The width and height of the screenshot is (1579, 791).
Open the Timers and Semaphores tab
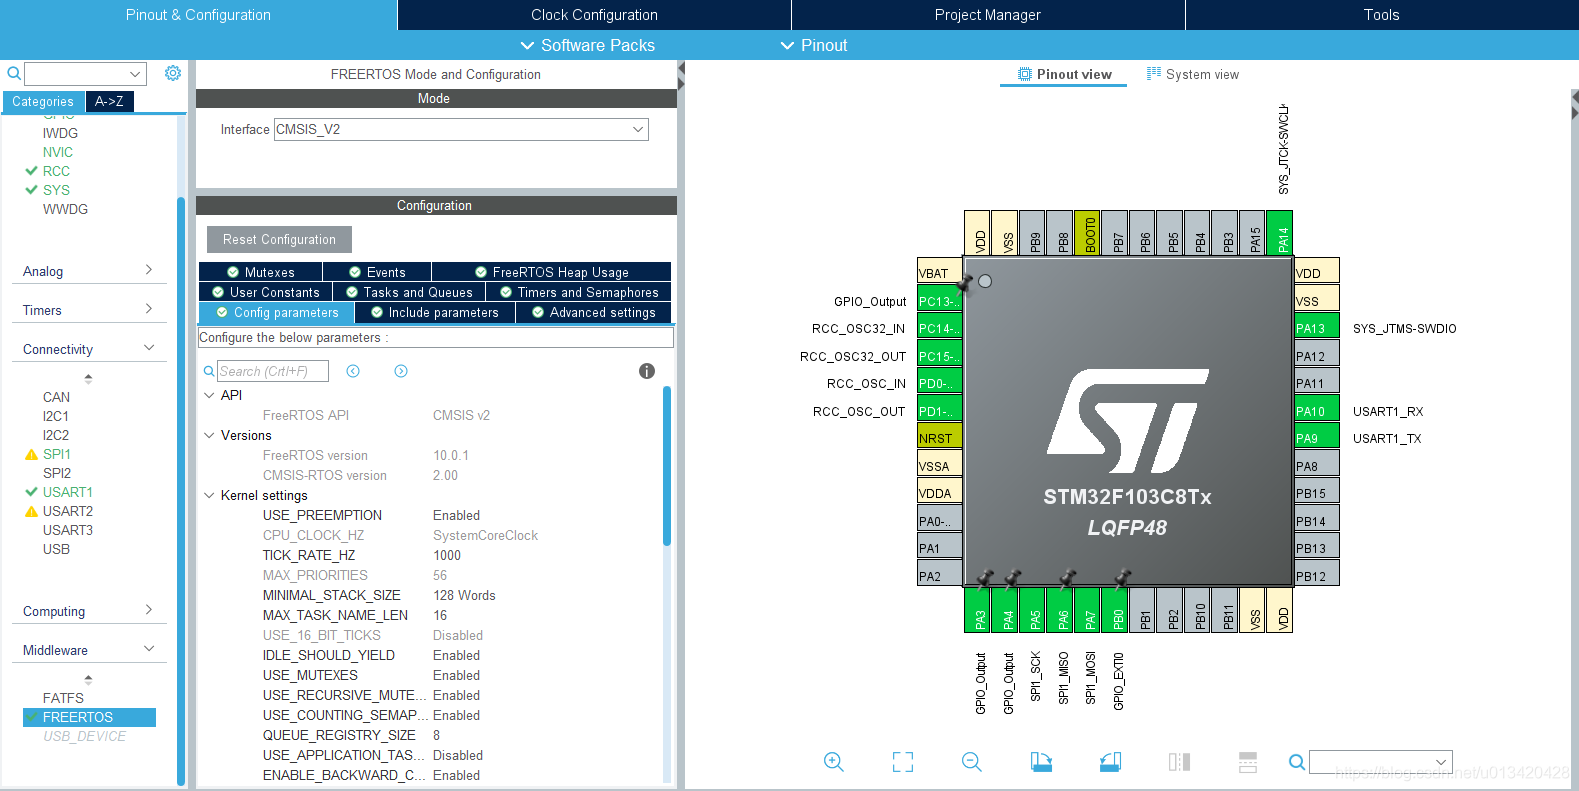(579, 292)
